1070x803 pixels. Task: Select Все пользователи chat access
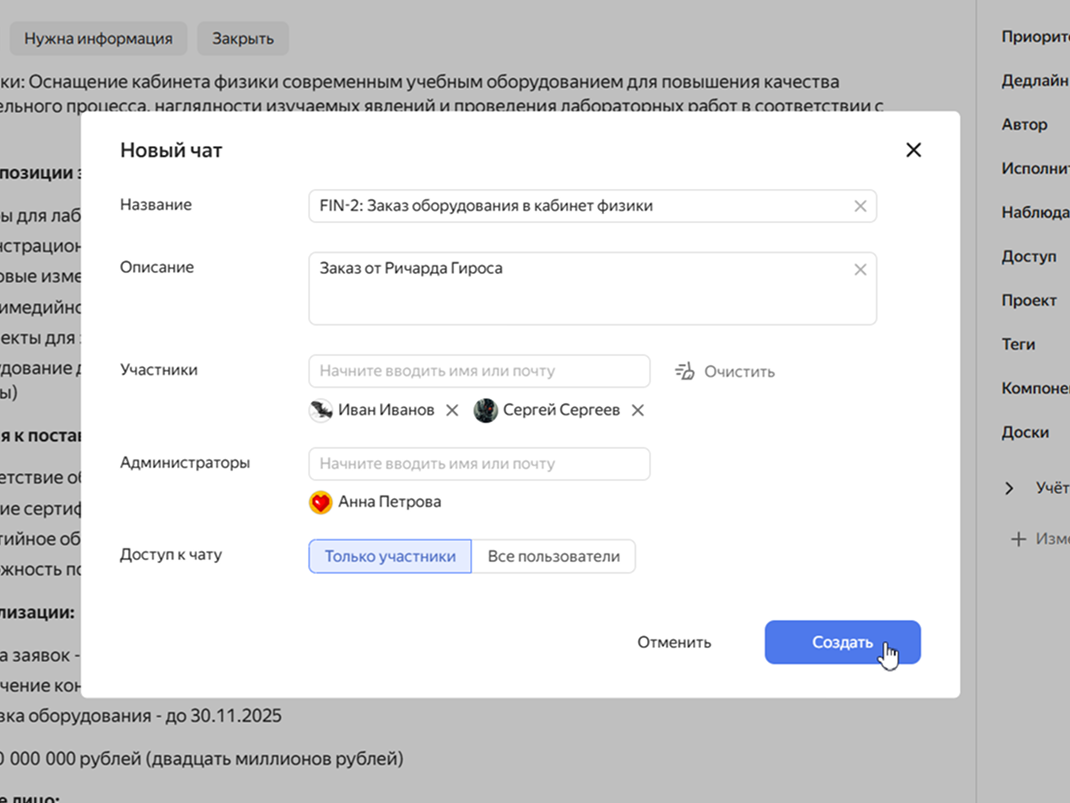[x=553, y=557]
